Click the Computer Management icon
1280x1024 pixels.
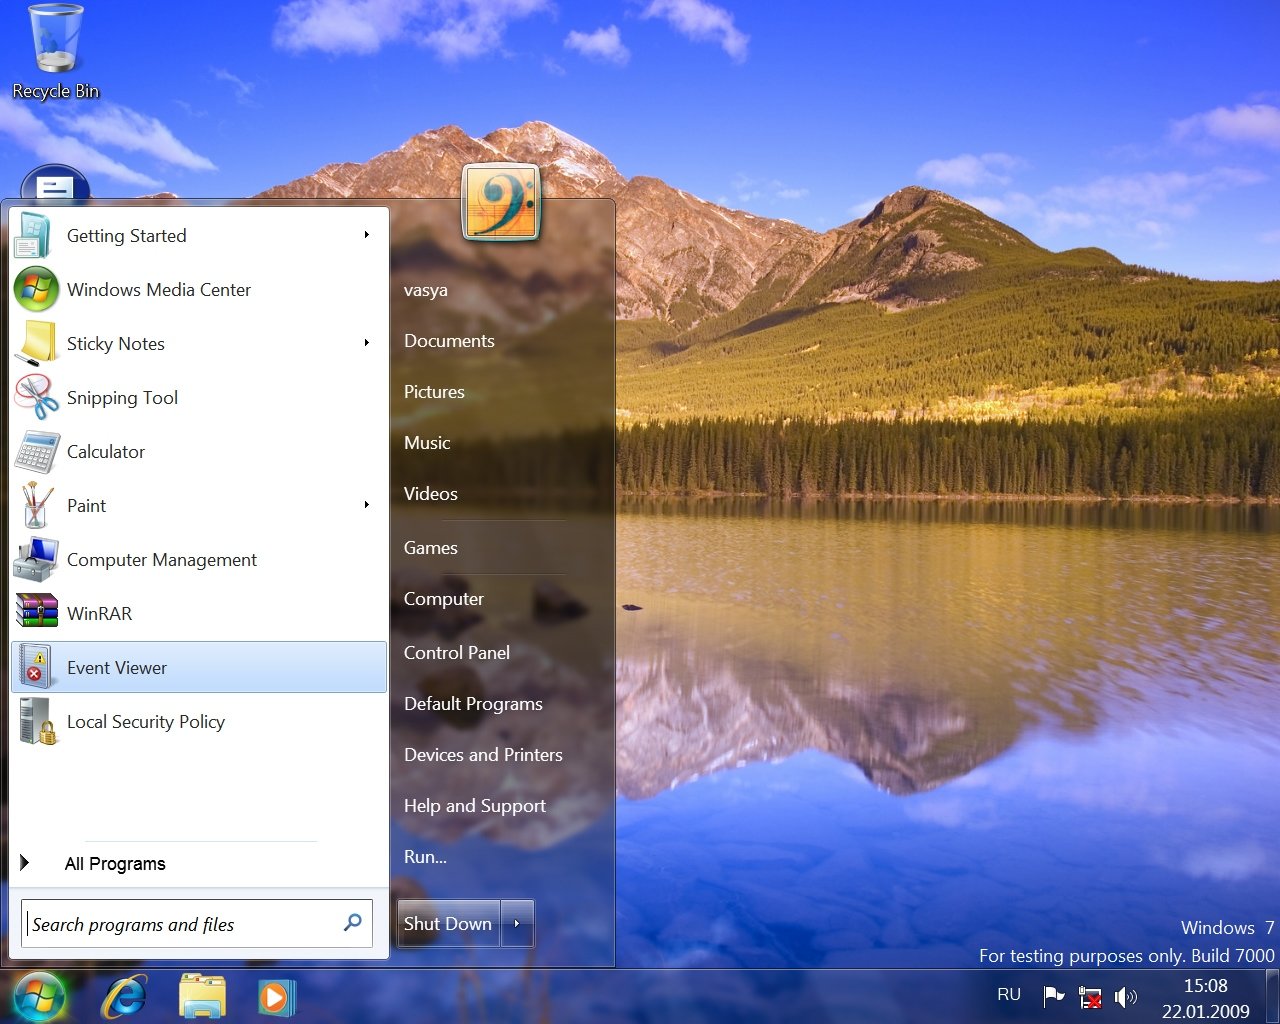click(36, 560)
